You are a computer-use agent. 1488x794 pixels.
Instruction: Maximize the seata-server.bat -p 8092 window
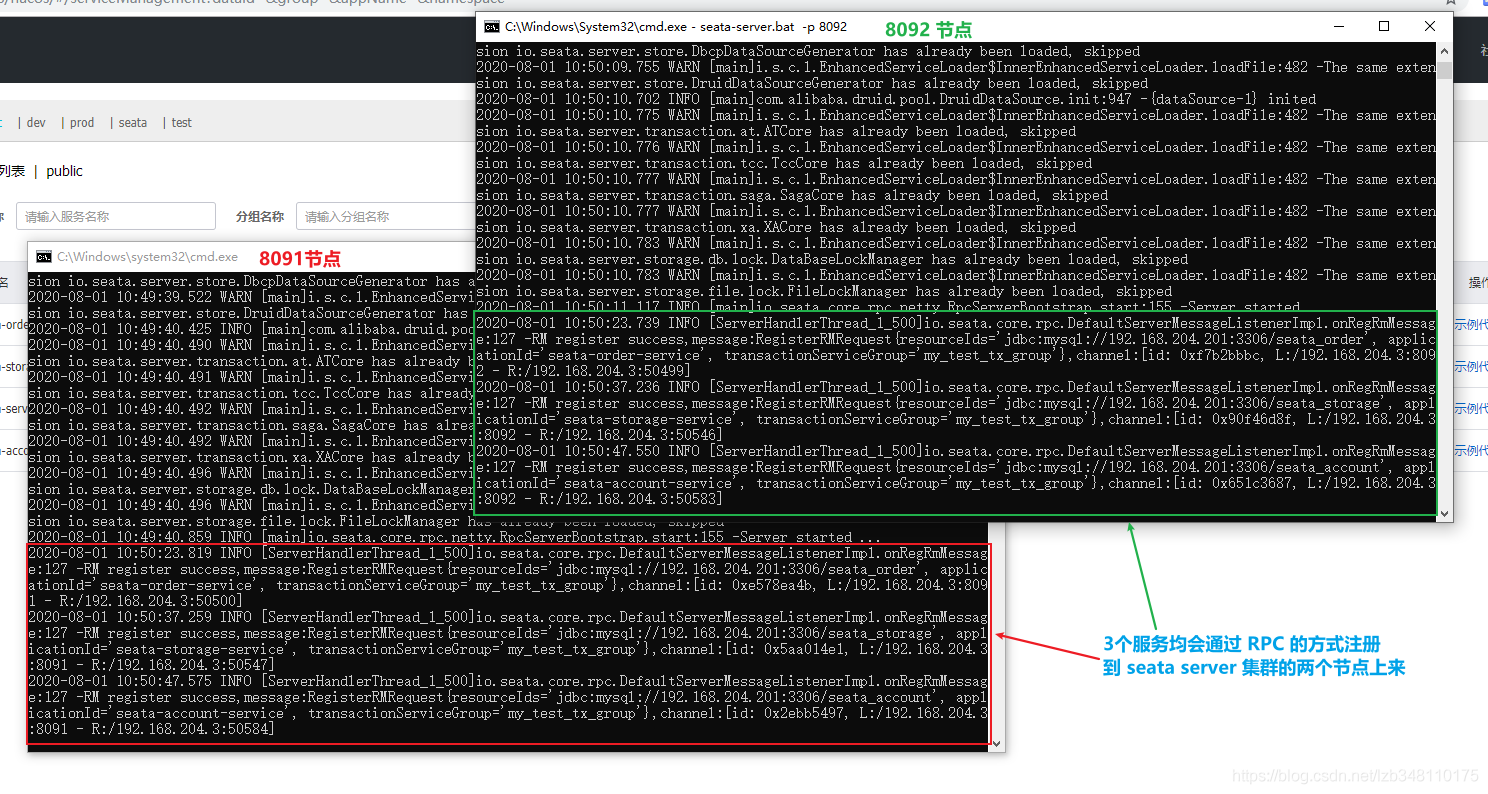(1384, 27)
